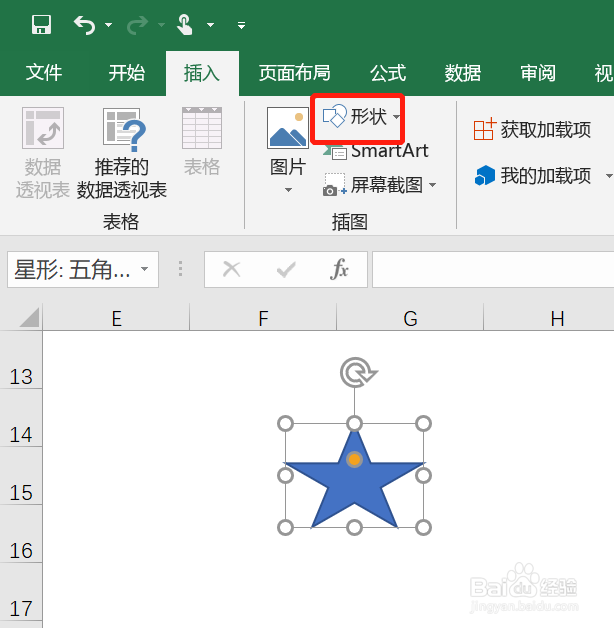This screenshot has width=614, height=628.
Task: Insert a SmartArt graphic
Action: click(376, 151)
